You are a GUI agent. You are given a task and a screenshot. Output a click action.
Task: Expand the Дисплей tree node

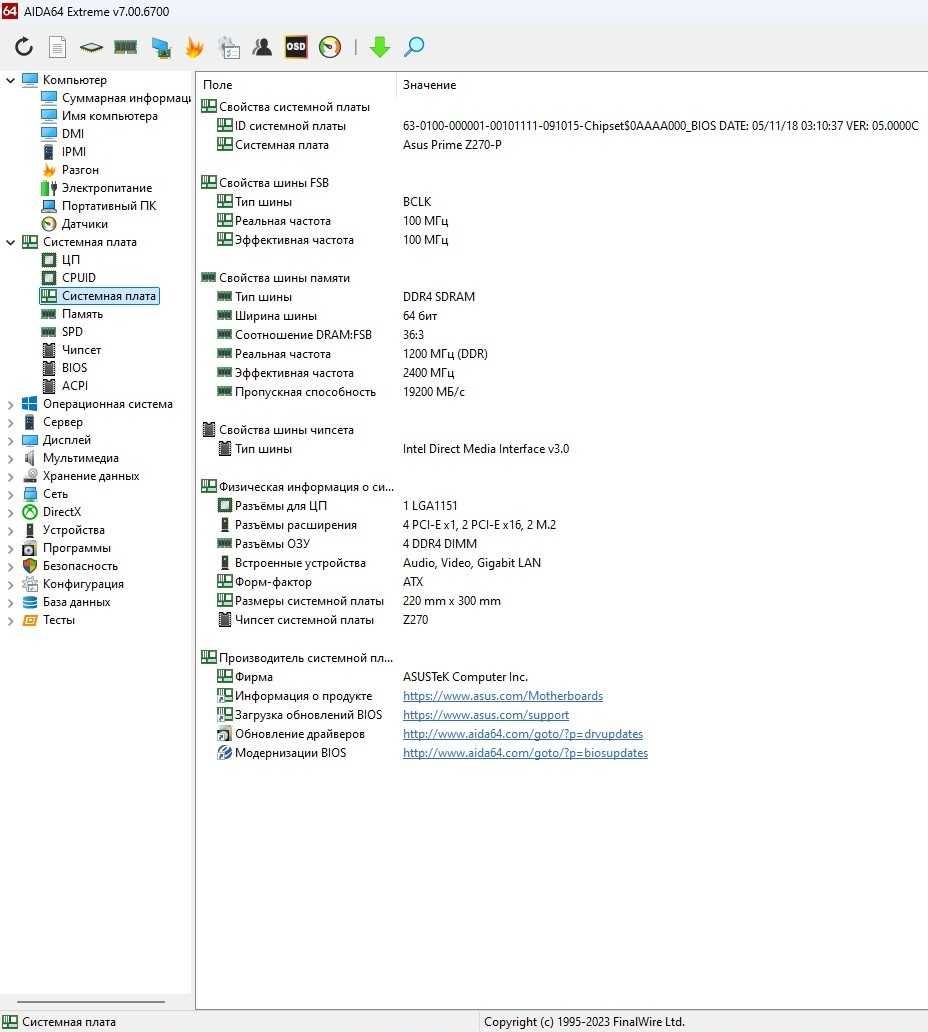[x=11, y=440]
